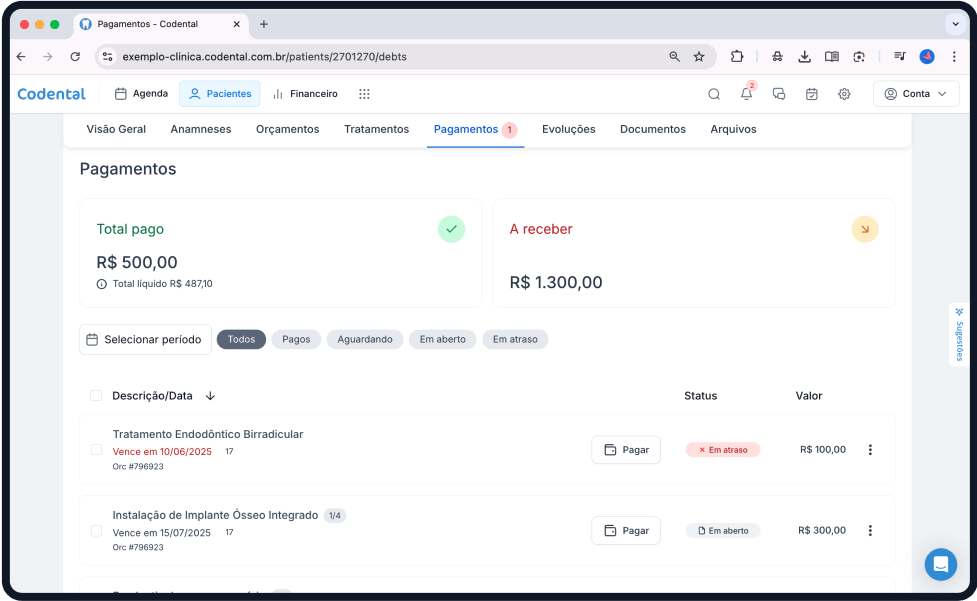Open the support chat bubble widget
Image resolution: width=977 pixels, height=601 pixels.
click(940, 565)
